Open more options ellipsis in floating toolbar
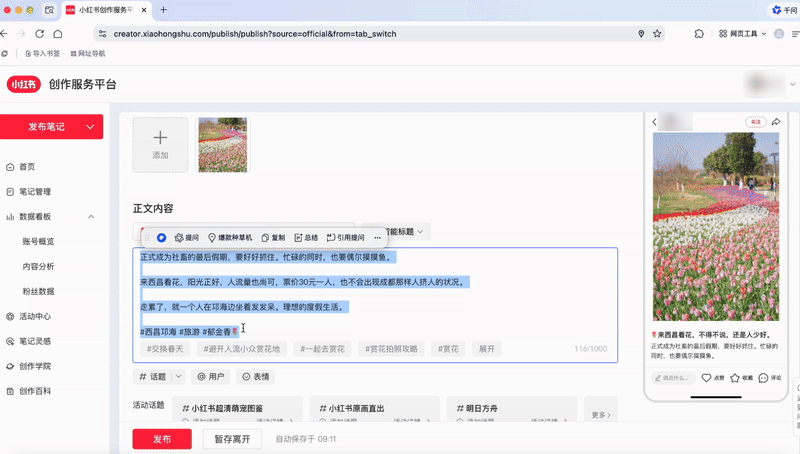The height and width of the screenshot is (454, 800). click(x=378, y=238)
